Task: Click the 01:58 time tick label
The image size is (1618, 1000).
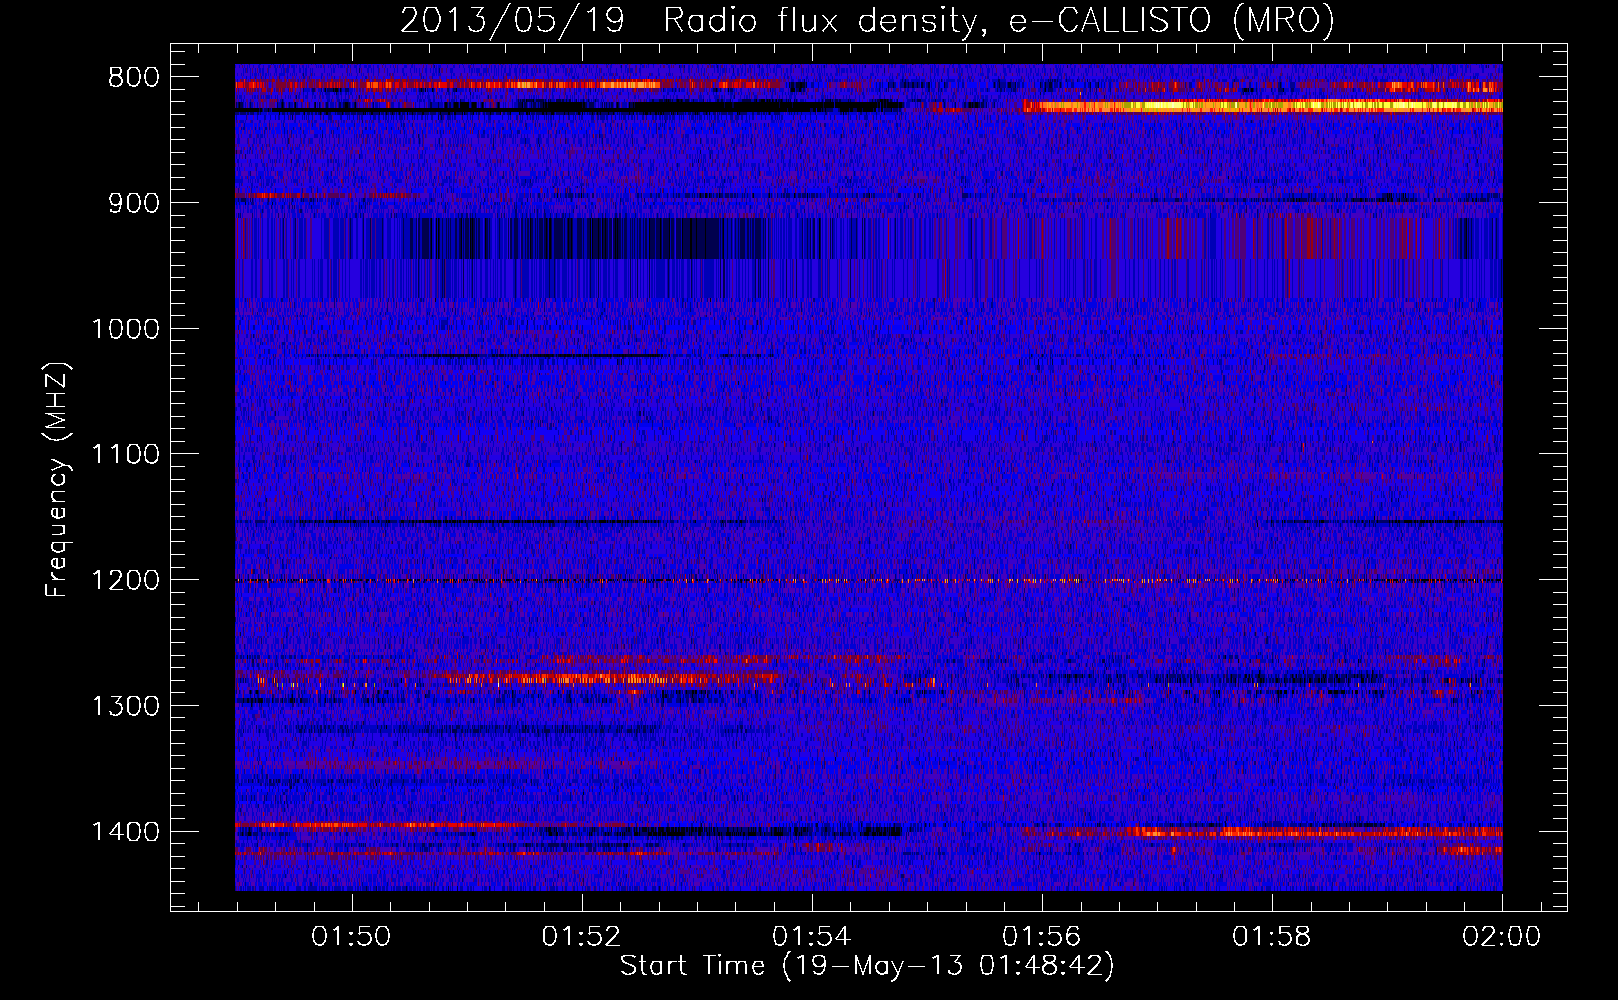Action: pyautogui.click(x=1272, y=937)
